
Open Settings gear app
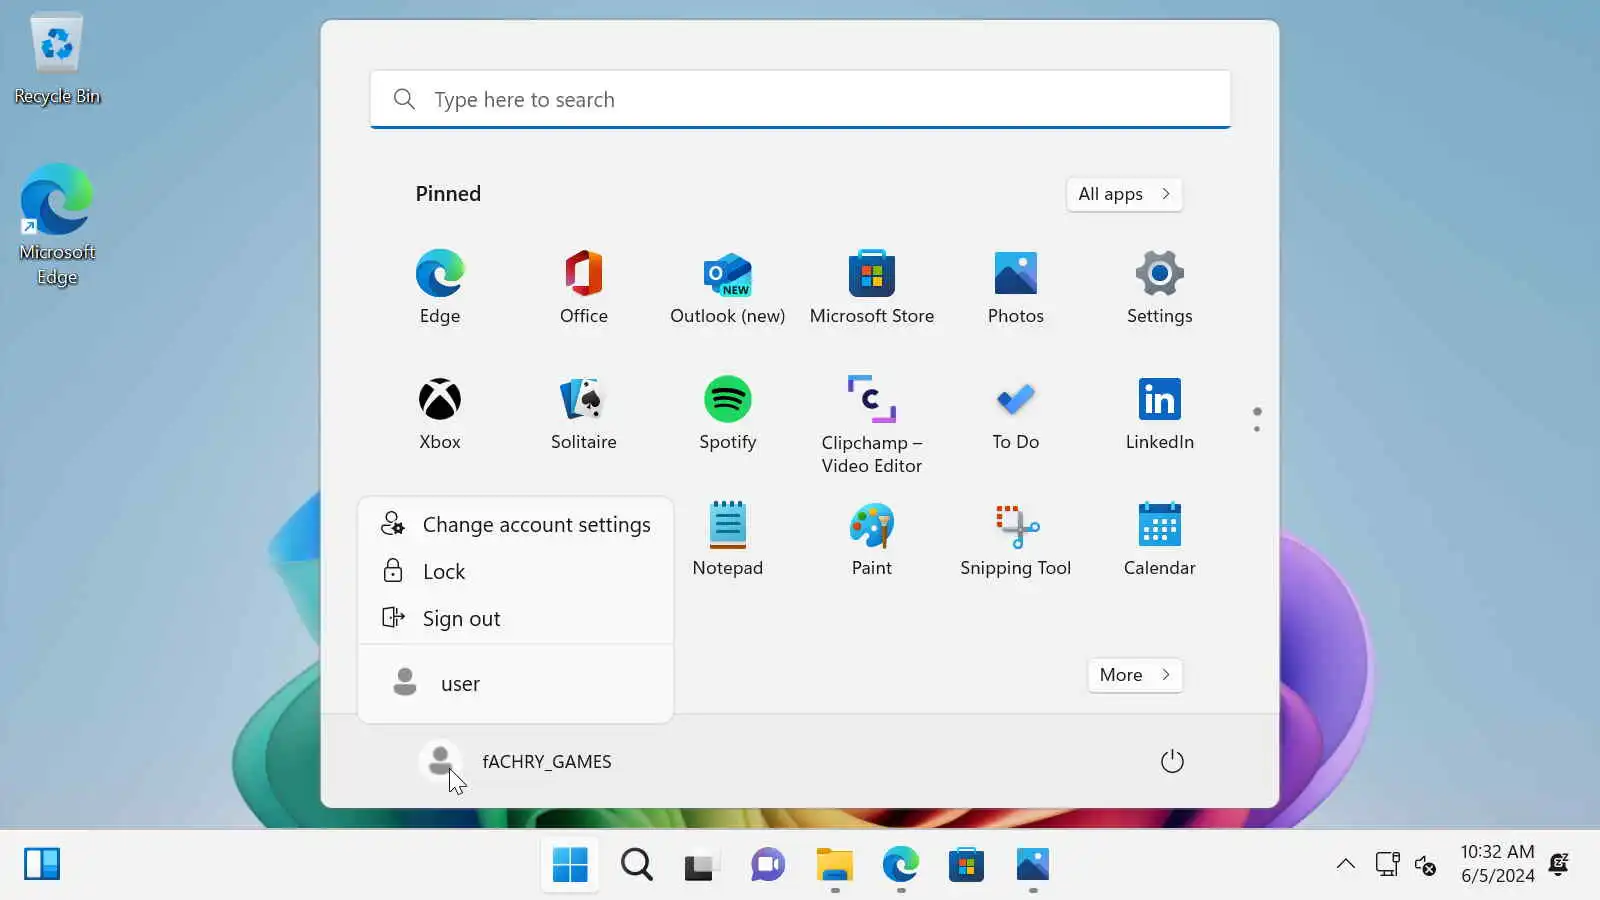pyautogui.click(x=1160, y=288)
